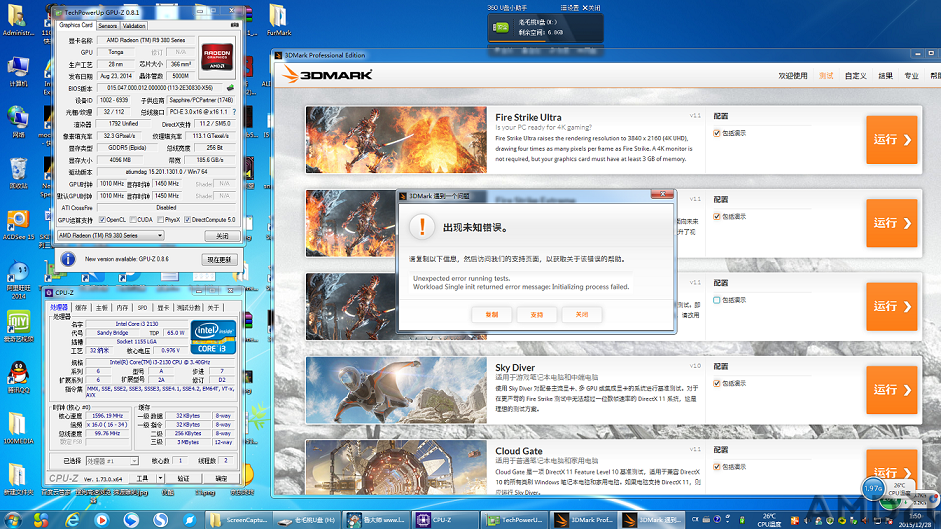
Task: Click 验证 (Validate) button in CPU-Z
Action: point(183,479)
